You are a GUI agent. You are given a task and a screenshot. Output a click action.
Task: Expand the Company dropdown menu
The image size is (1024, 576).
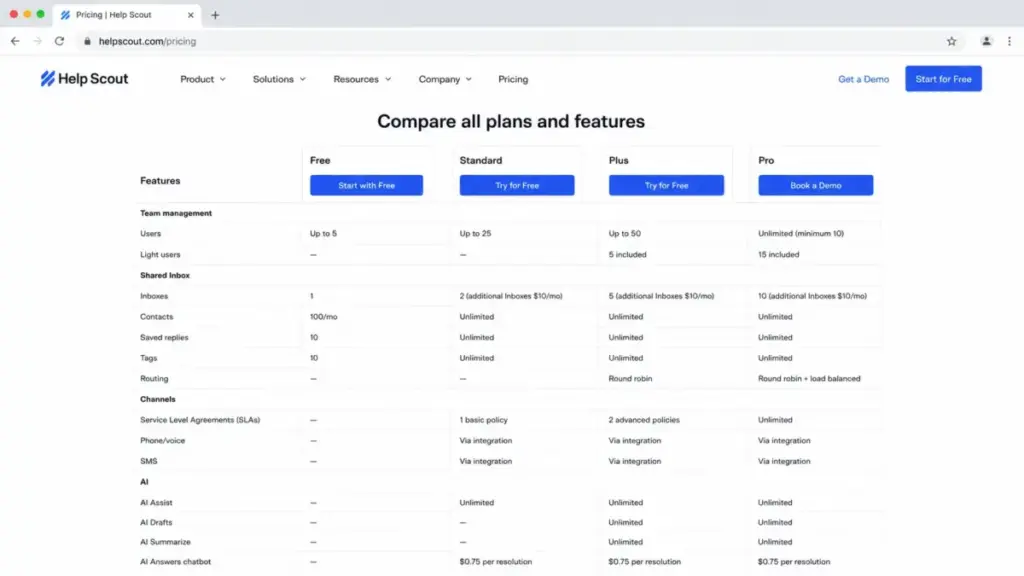tap(445, 79)
